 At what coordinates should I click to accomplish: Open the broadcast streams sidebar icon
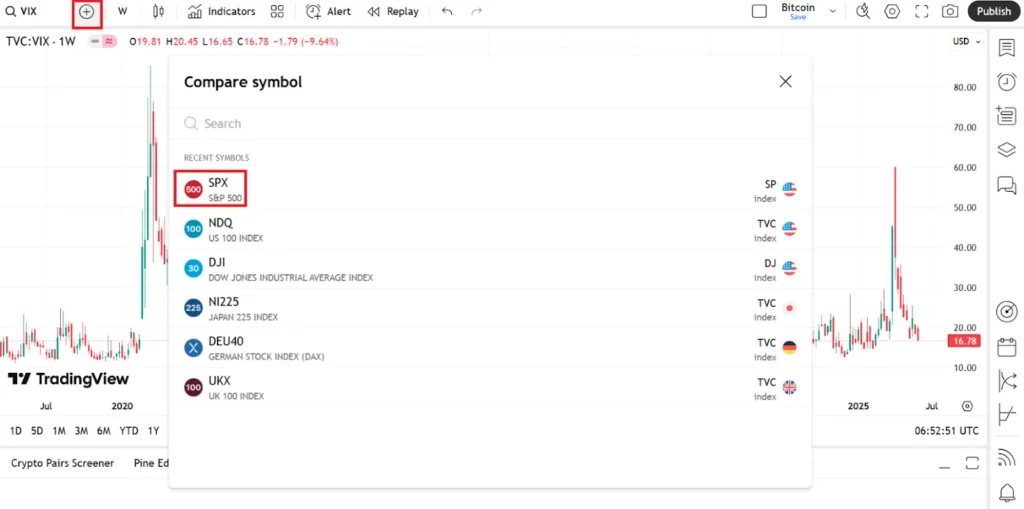pos(1006,457)
